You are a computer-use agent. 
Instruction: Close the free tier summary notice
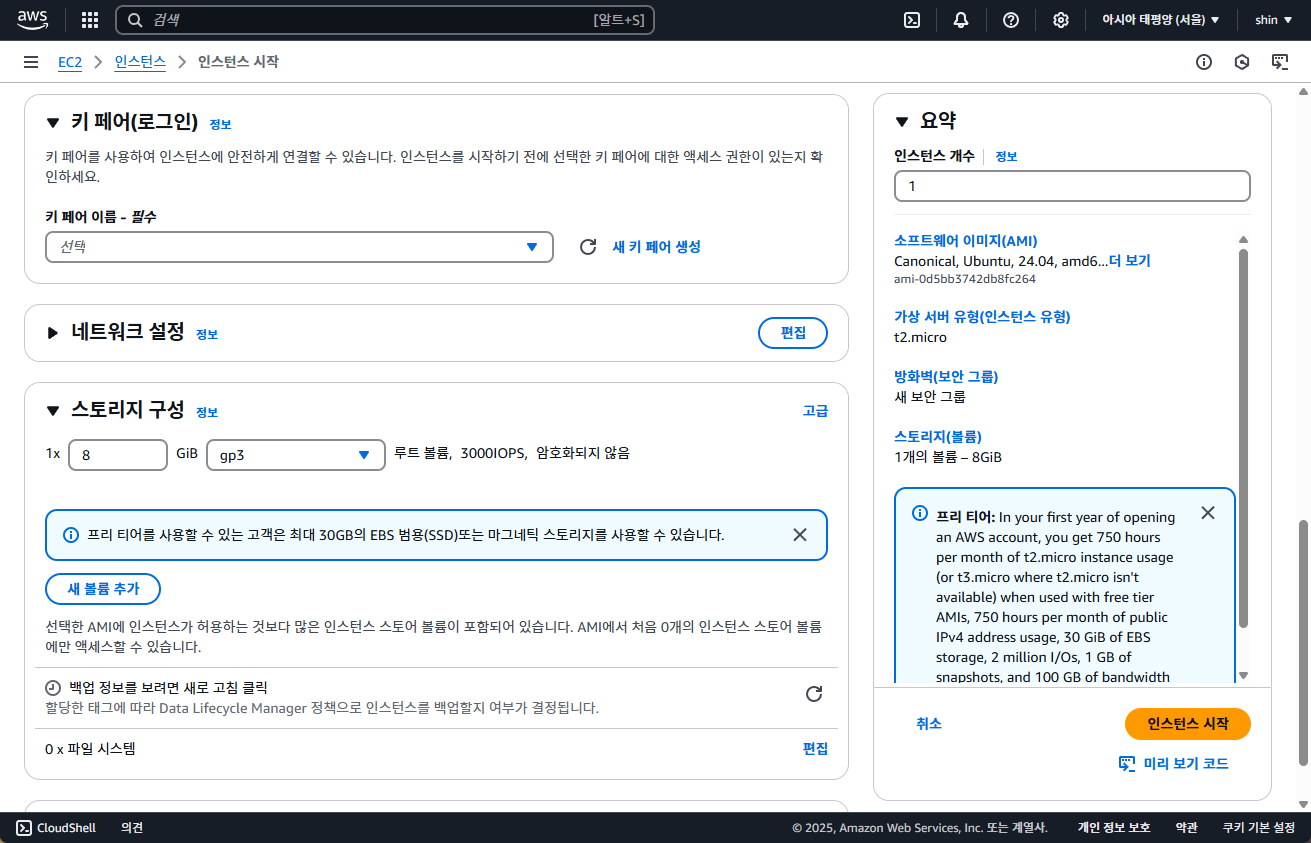coord(1208,513)
